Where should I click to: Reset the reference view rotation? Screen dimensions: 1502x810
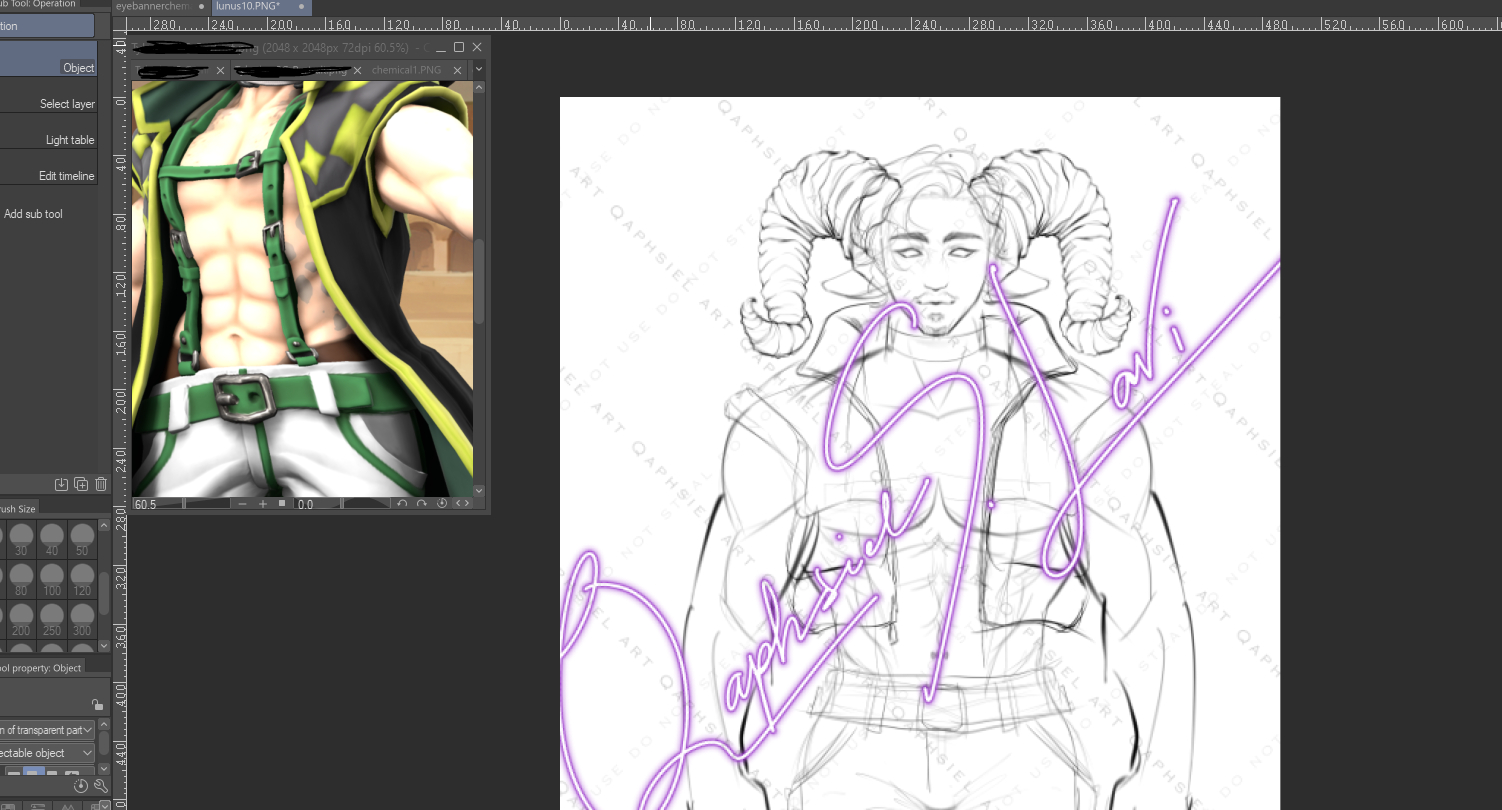pyautogui.click(x=442, y=504)
